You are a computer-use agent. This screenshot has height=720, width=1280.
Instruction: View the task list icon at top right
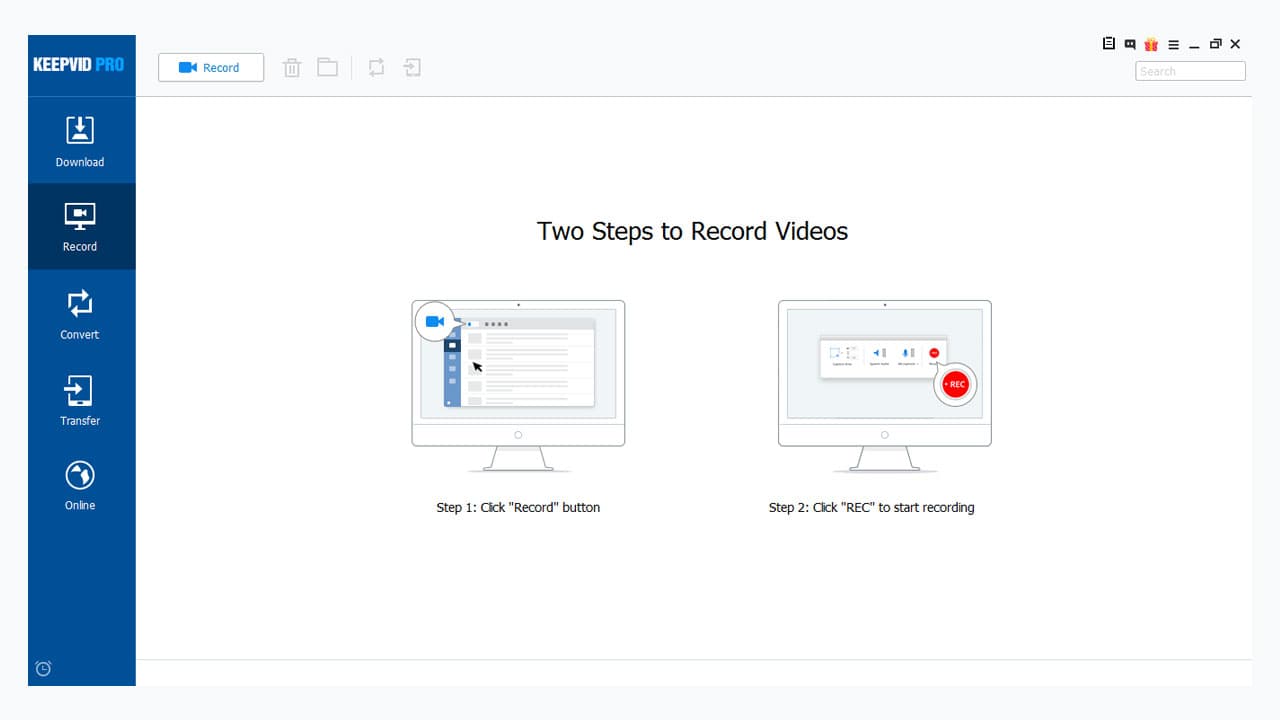1108,44
